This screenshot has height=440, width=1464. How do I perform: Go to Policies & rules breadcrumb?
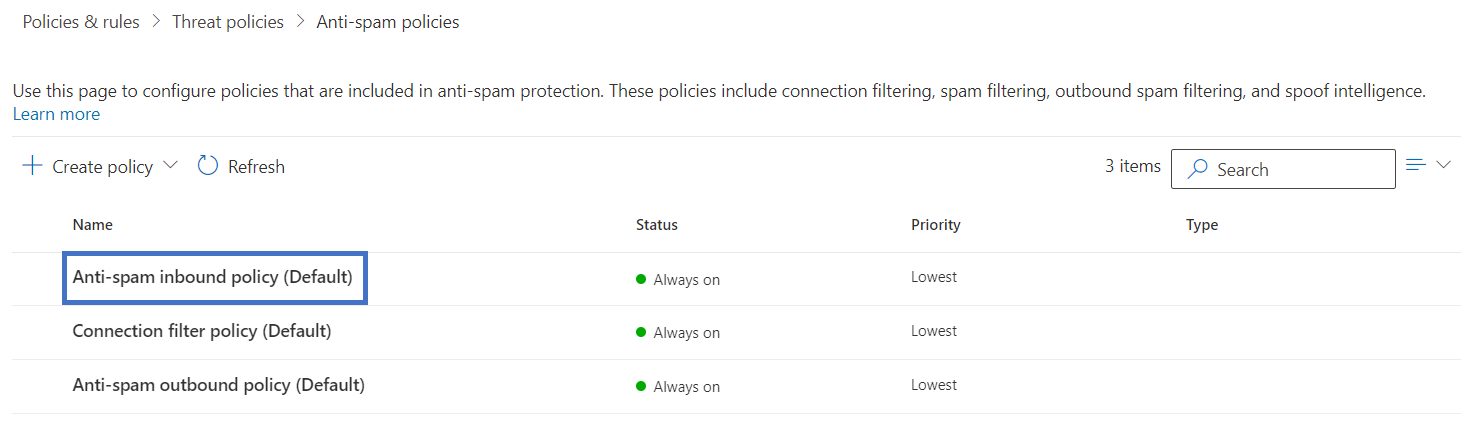(81, 21)
